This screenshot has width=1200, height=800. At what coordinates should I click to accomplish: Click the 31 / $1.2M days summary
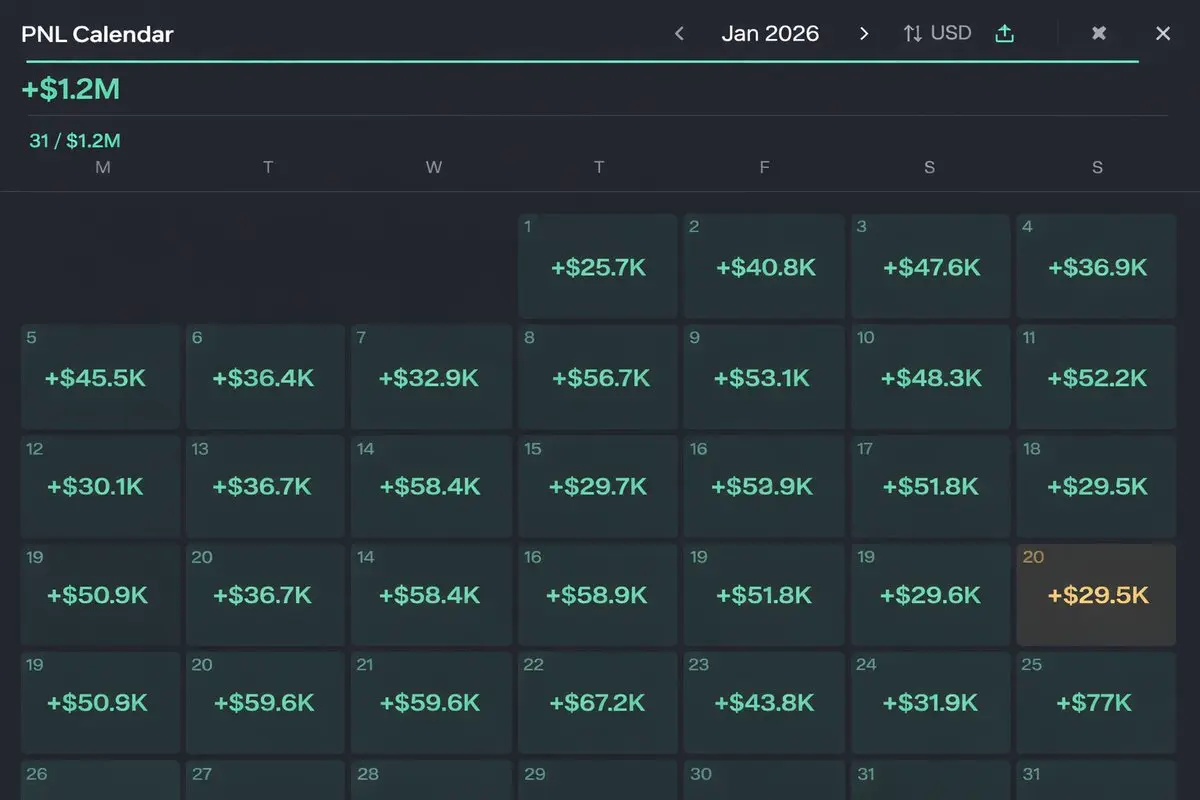(x=75, y=141)
